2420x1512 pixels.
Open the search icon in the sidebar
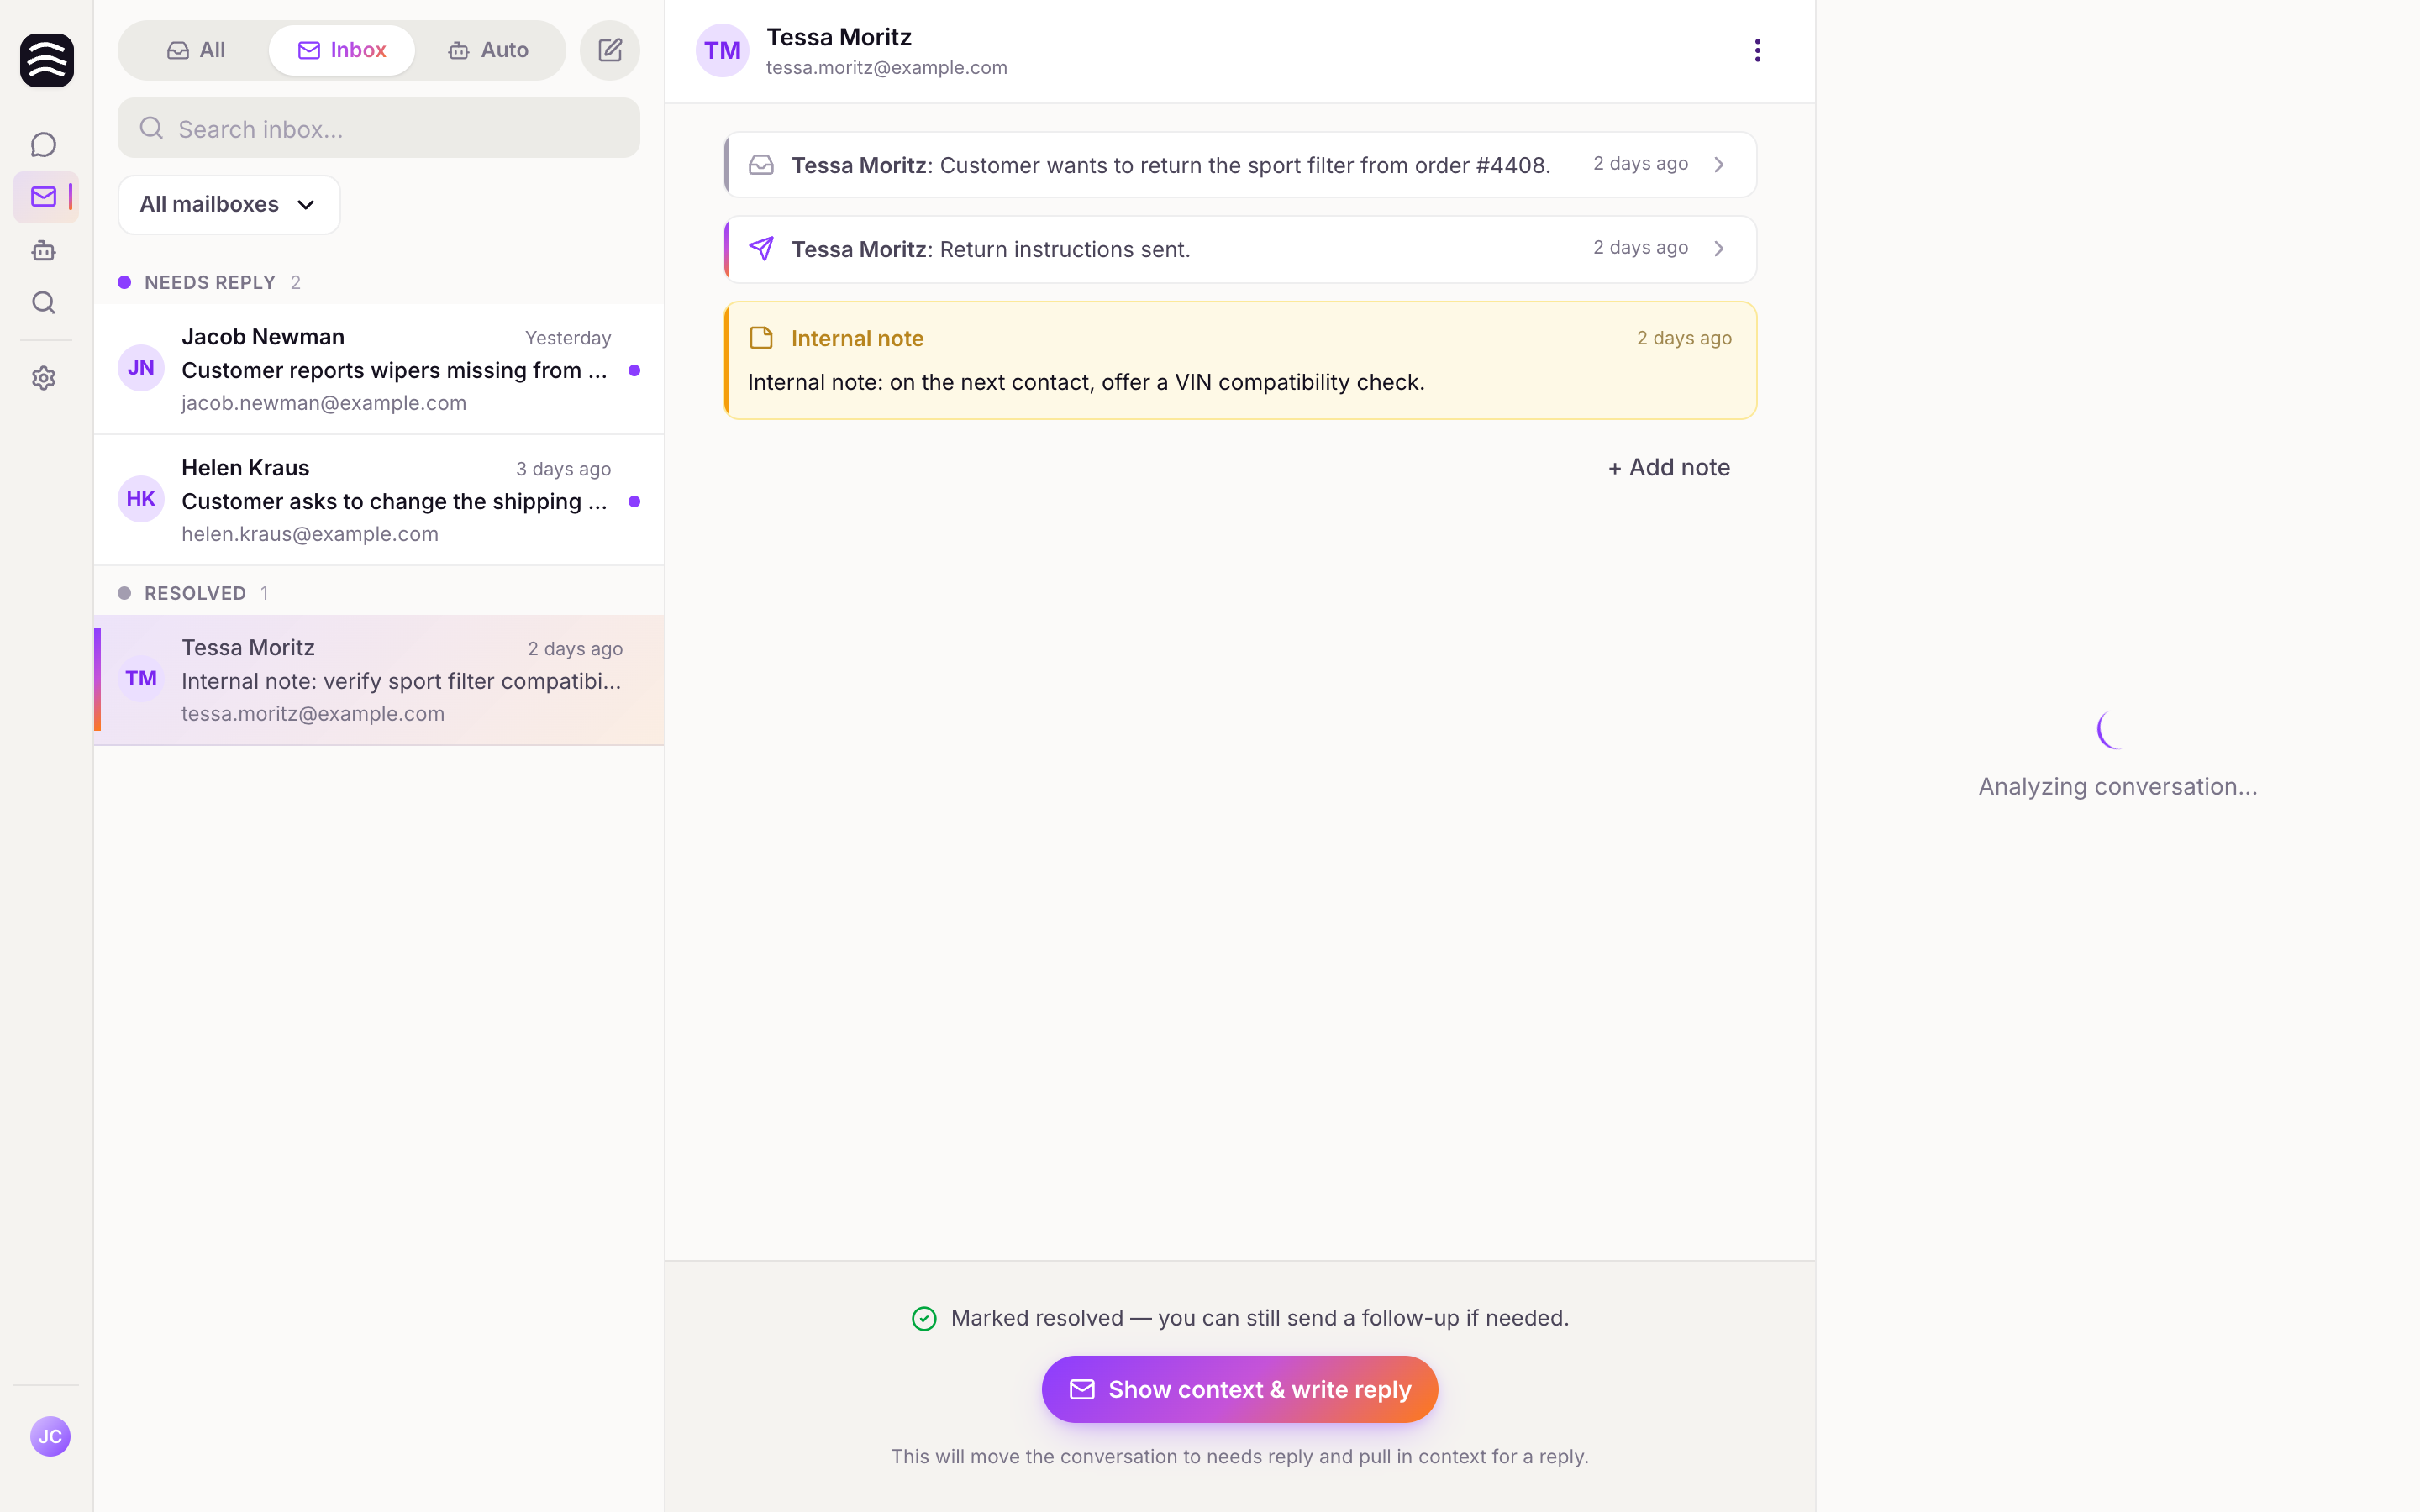tap(43, 302)
